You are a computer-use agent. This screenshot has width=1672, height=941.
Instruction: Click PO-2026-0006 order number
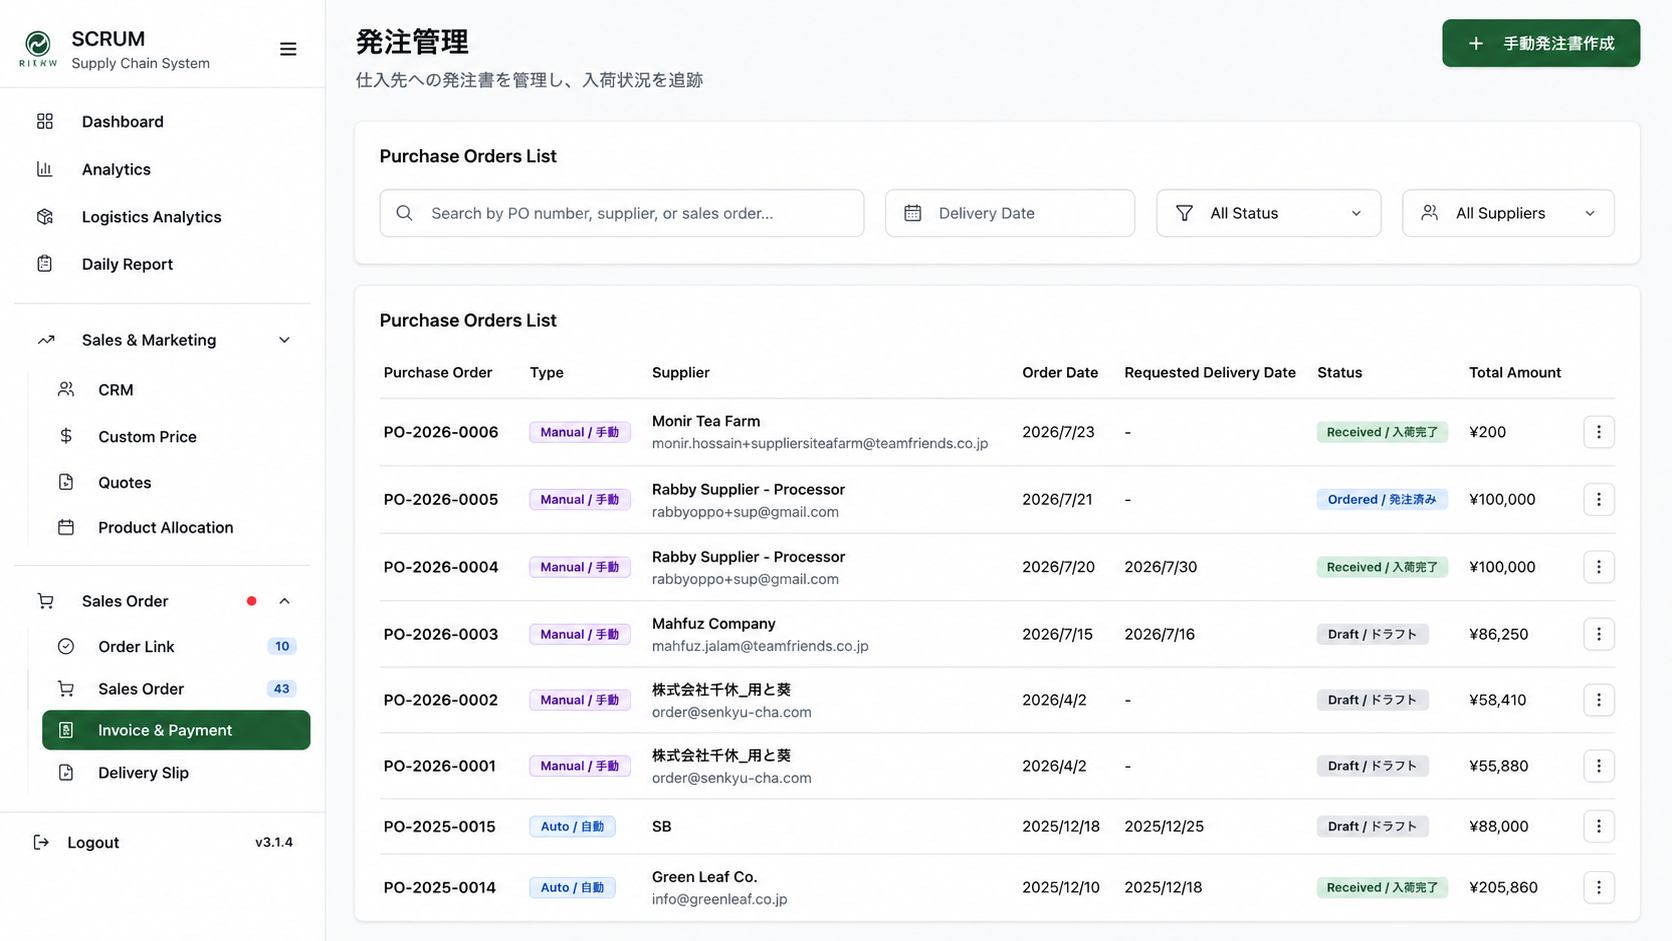click(441, 432)
